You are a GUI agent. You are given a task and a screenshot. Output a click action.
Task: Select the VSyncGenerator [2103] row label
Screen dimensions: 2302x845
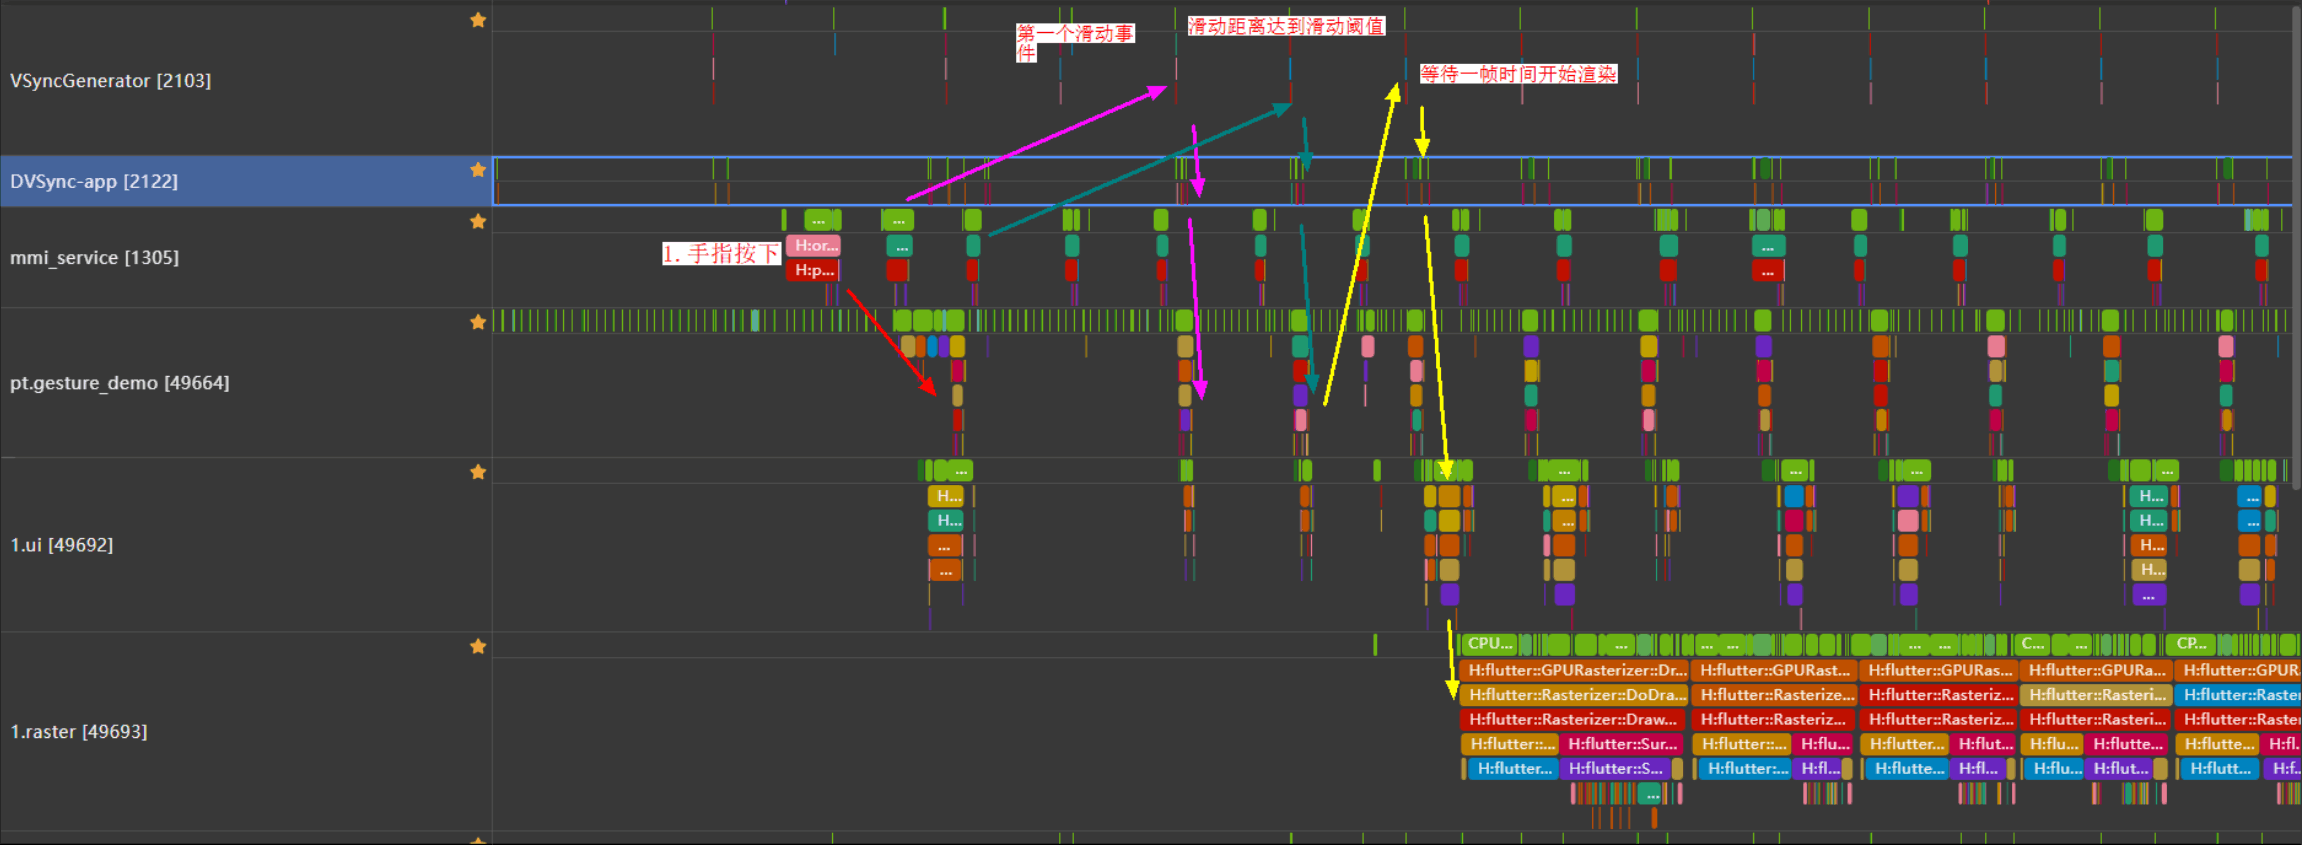click(110, 81)
